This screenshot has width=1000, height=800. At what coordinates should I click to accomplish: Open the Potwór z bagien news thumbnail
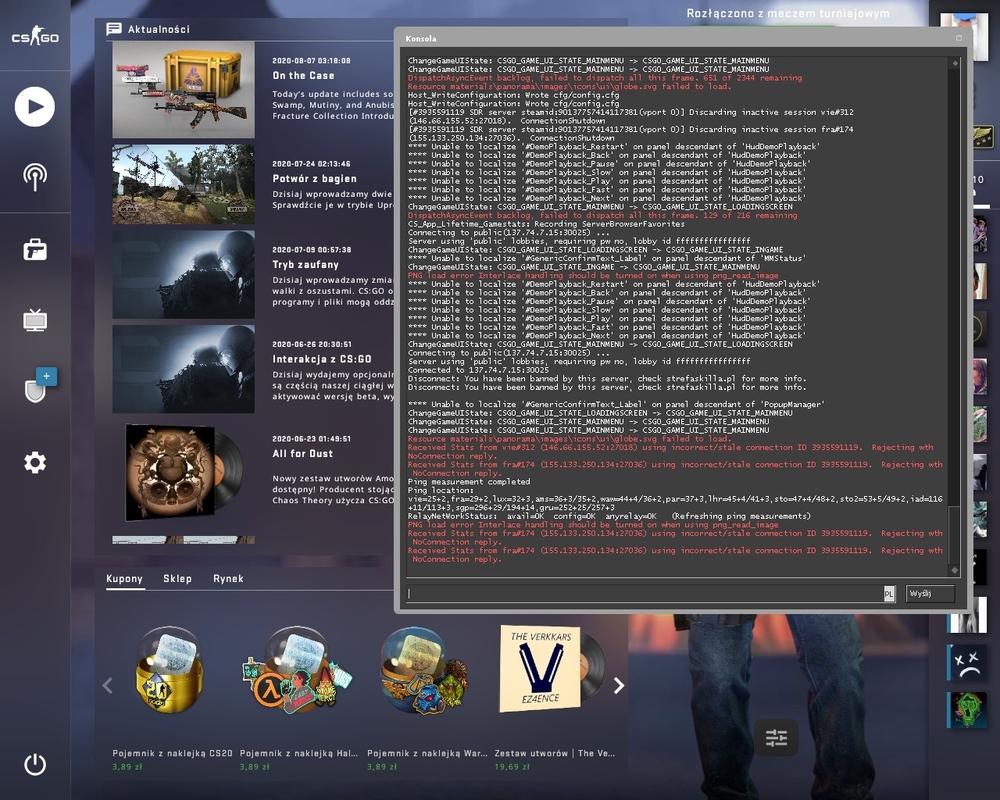[x=184, y=184]
